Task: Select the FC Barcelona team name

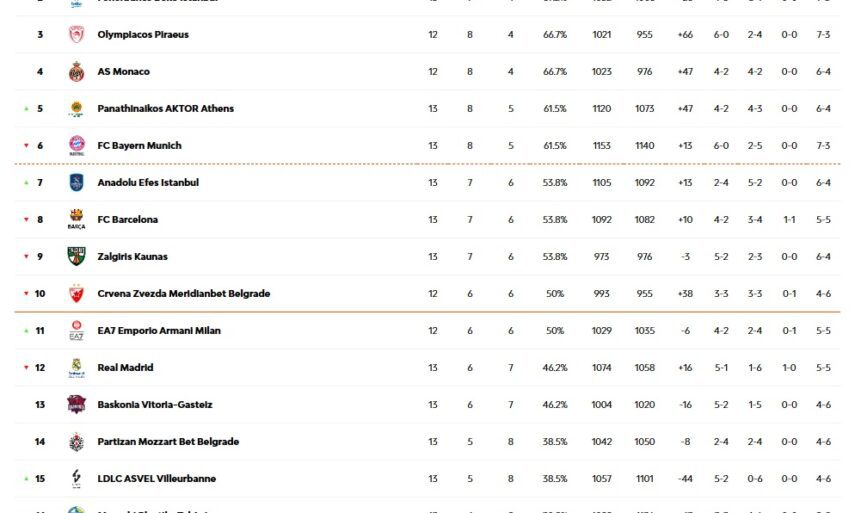Action: coord(127,220)
